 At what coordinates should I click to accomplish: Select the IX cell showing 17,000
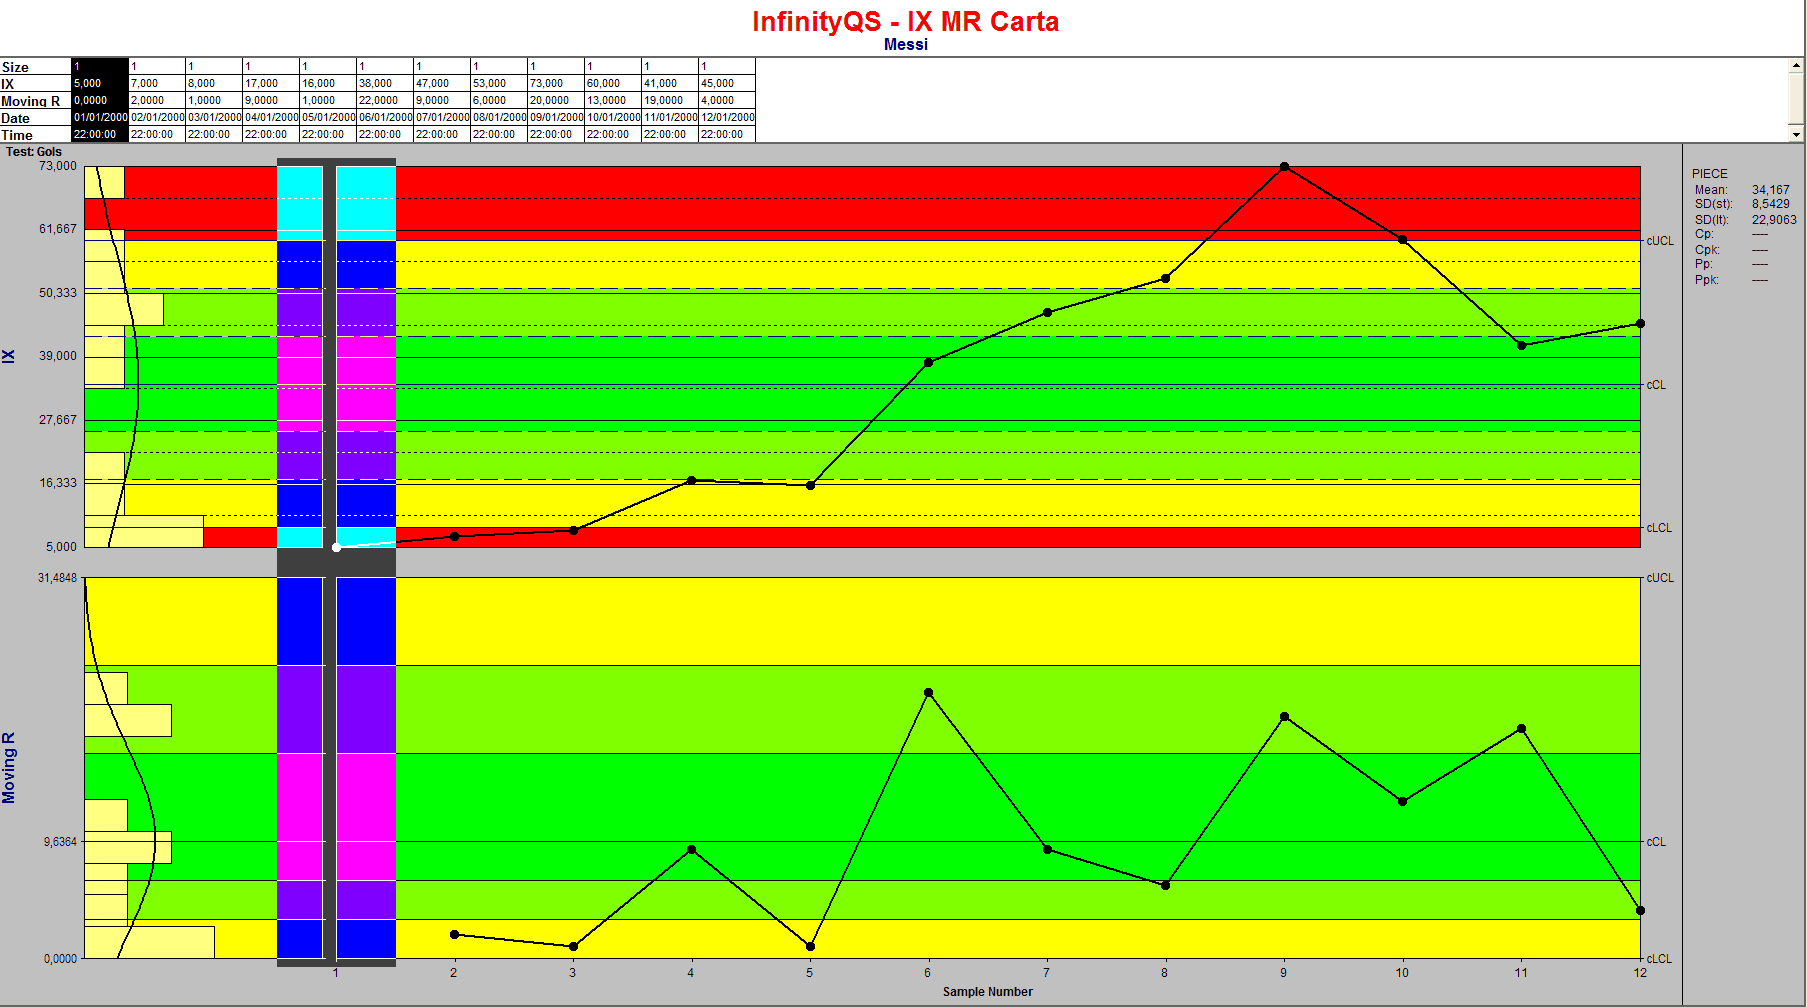[x=271, y=83]
